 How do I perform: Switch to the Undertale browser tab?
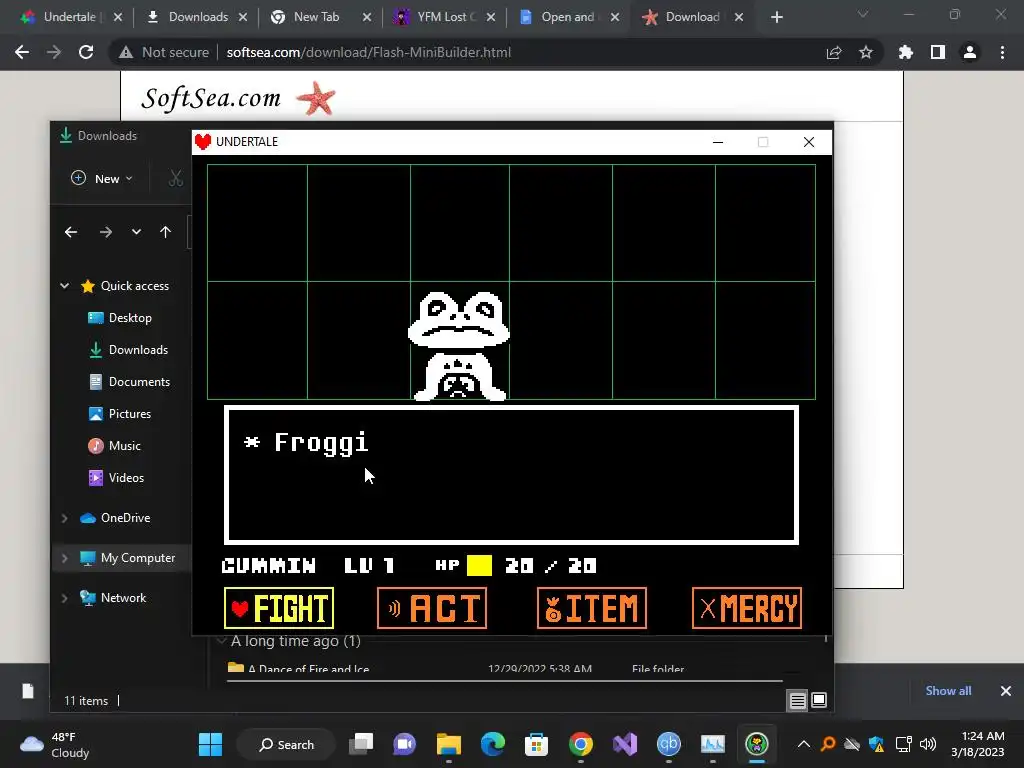coord(70,17)
